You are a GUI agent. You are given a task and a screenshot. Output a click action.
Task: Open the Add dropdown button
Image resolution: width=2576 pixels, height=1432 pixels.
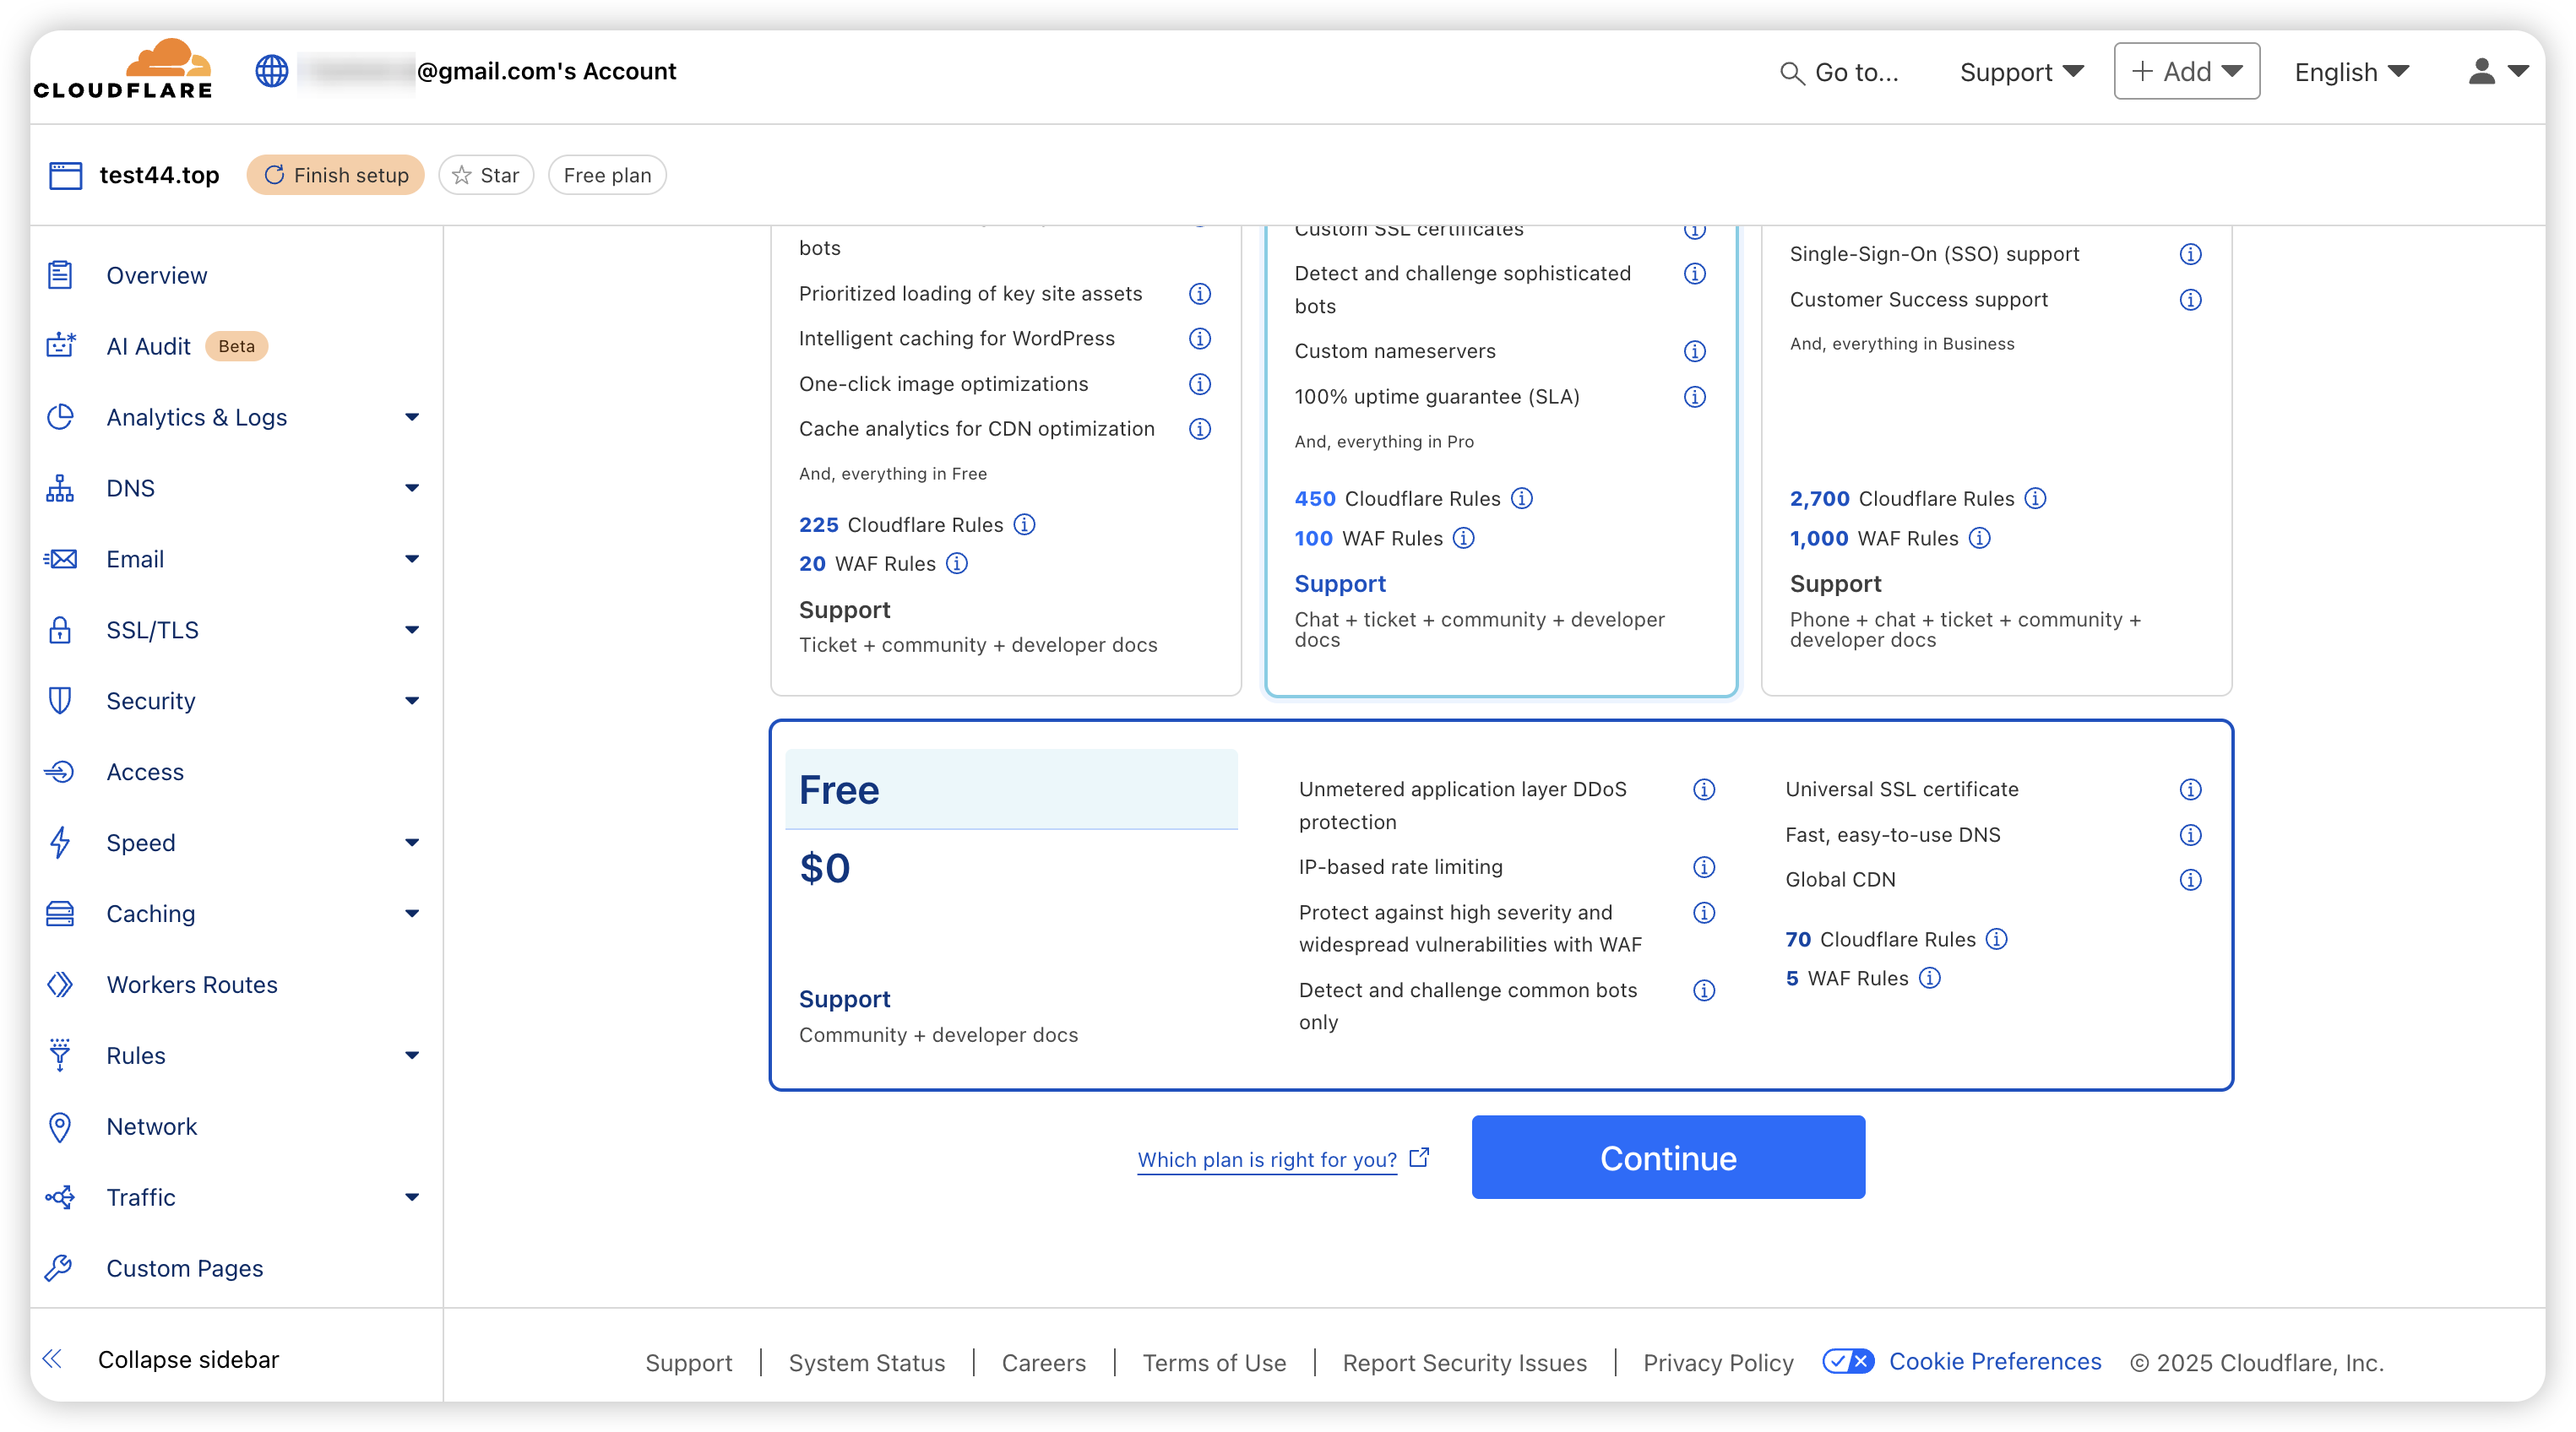point(2186,71)
